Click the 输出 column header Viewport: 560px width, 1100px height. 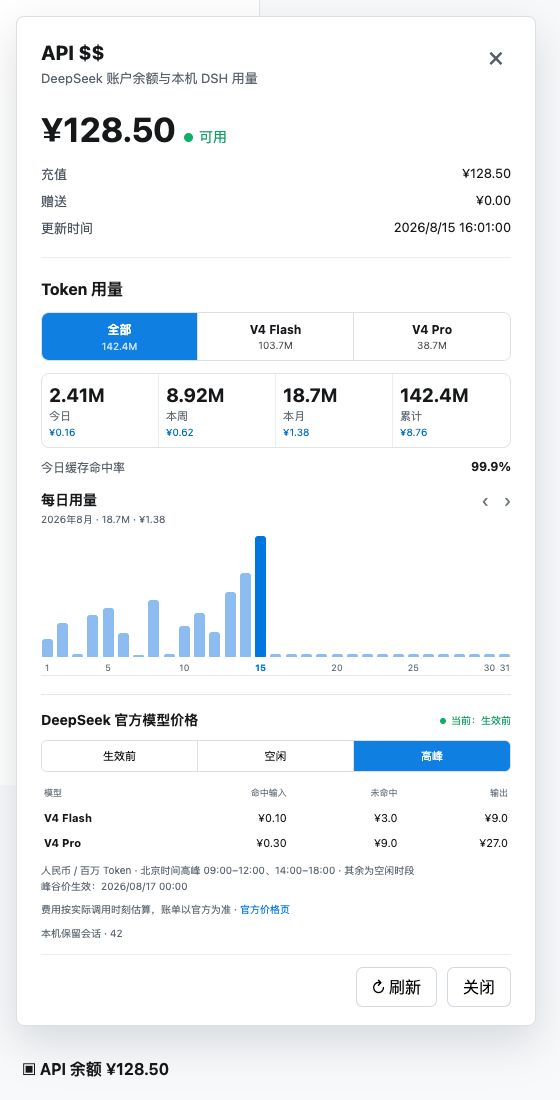click(499, 793)
